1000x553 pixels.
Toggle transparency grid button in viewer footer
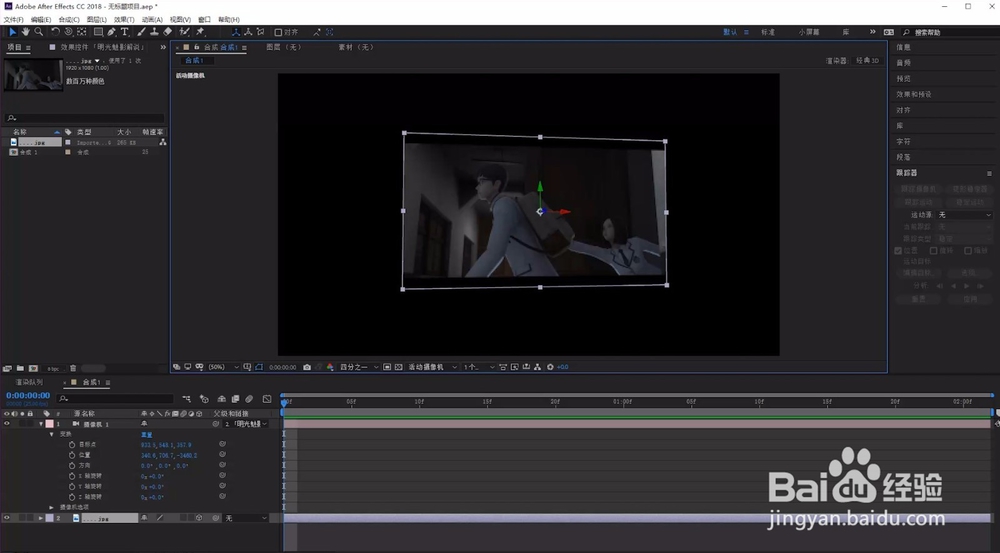399,367
